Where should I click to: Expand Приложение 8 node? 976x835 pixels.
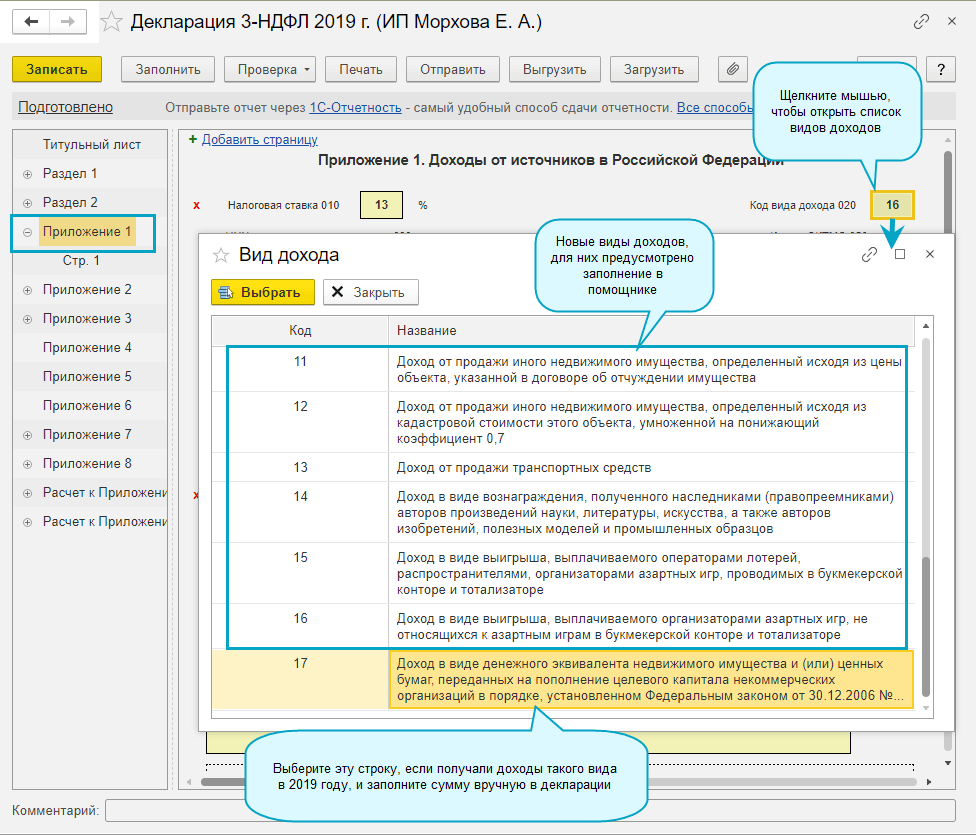[x=27, y=465]
